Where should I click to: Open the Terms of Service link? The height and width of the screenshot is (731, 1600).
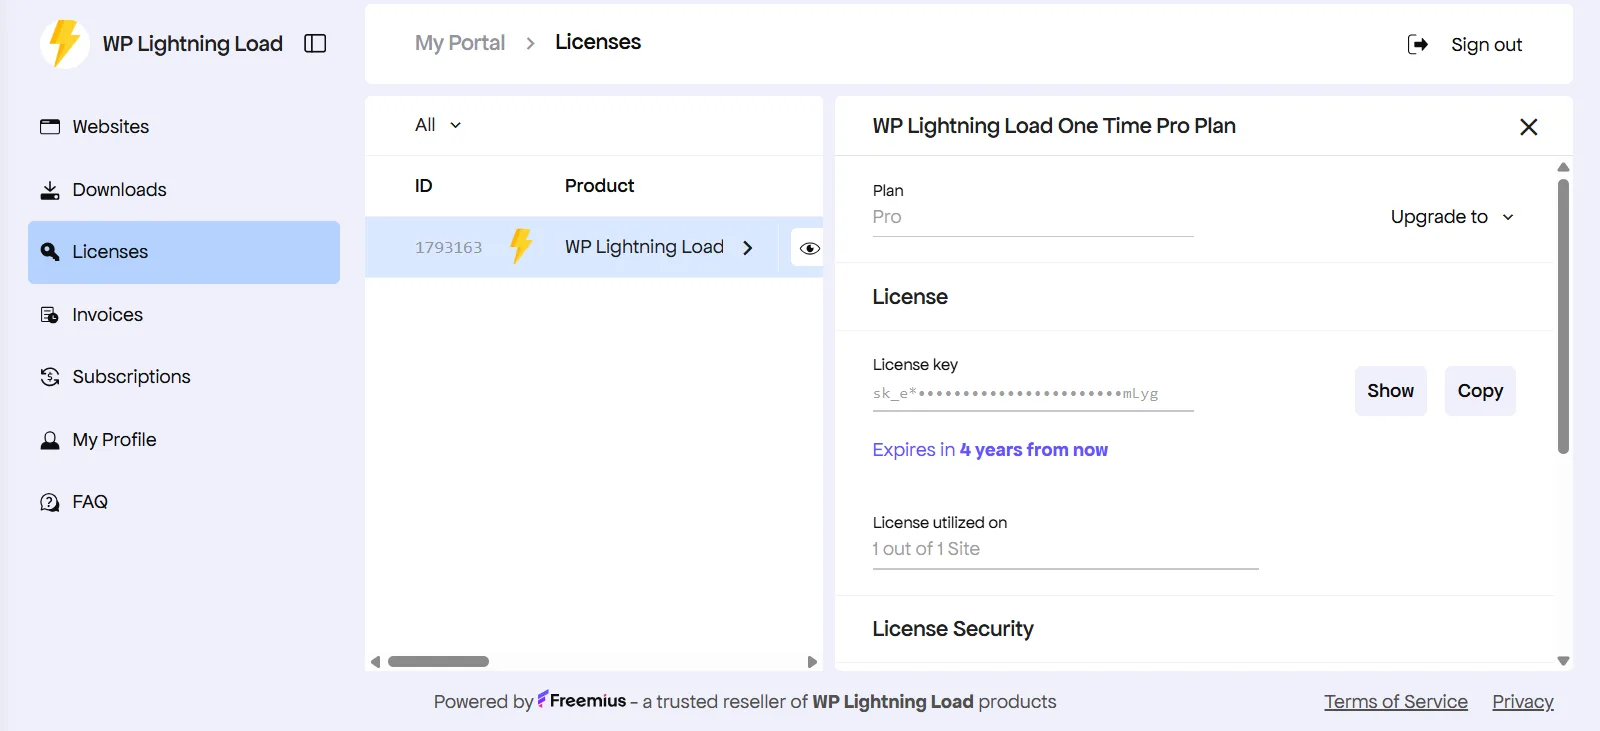click(1395, 702)
